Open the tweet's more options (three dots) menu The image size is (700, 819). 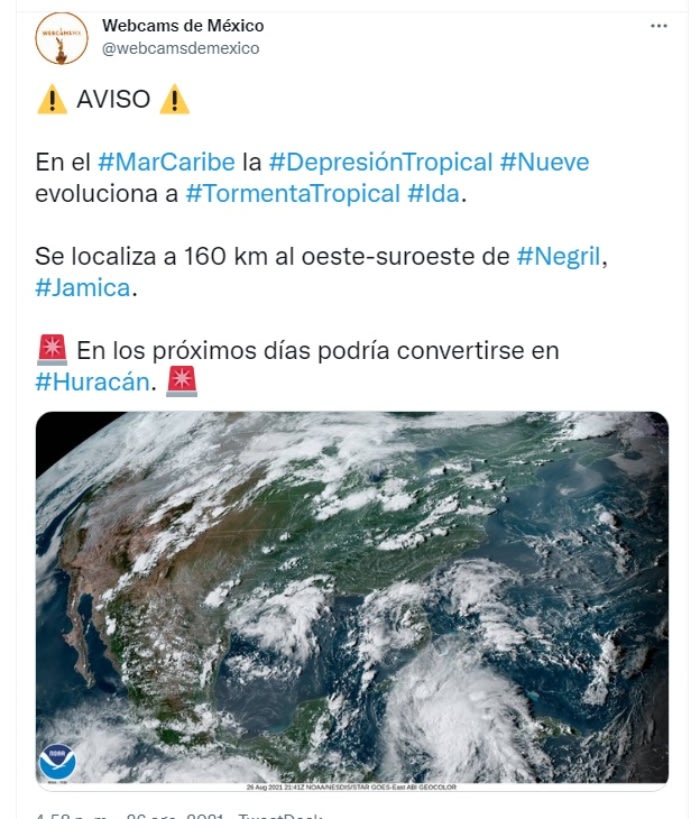[x=658, y=26]
